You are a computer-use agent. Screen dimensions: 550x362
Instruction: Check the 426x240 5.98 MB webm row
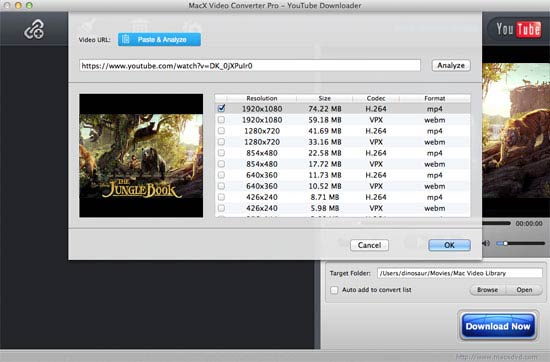(x=221, y=208)
